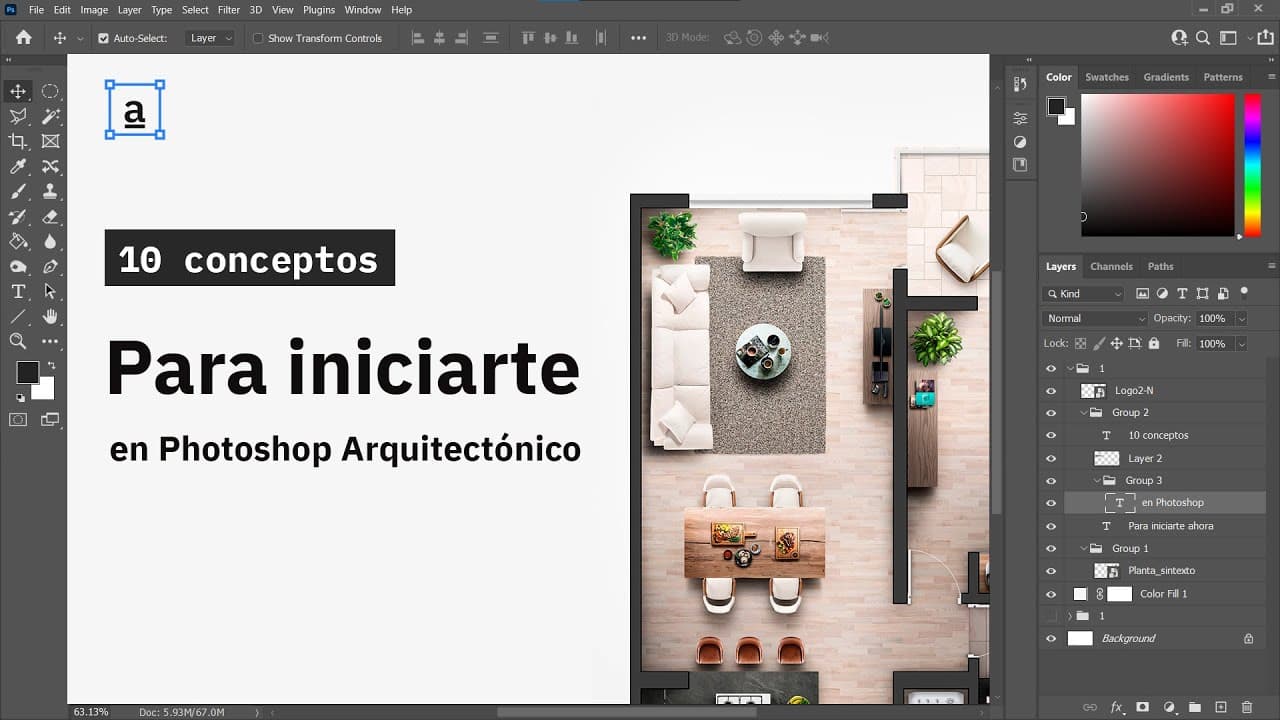Create new adjustment layer icon
This screenshot has height=720, width=1280.
[1169, 707]
